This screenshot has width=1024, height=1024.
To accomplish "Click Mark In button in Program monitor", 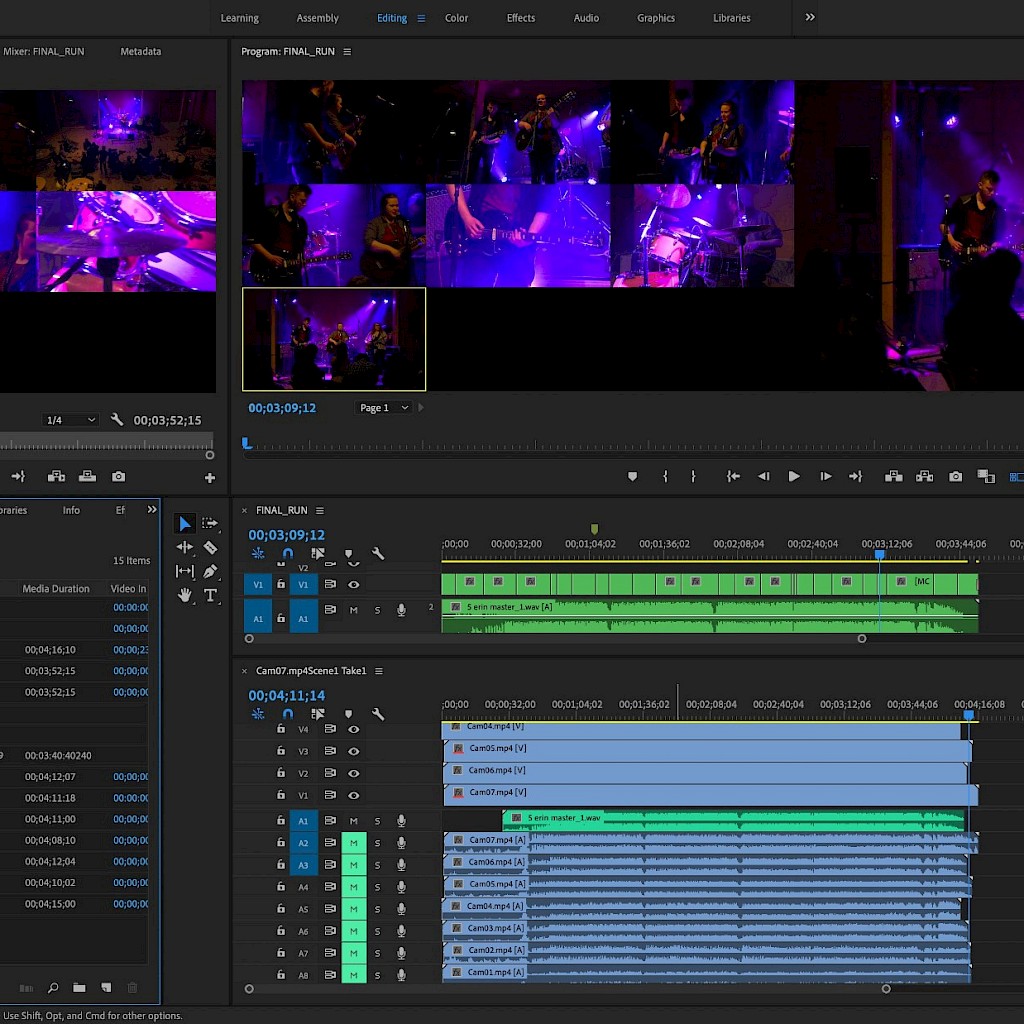I will (665, 477).
